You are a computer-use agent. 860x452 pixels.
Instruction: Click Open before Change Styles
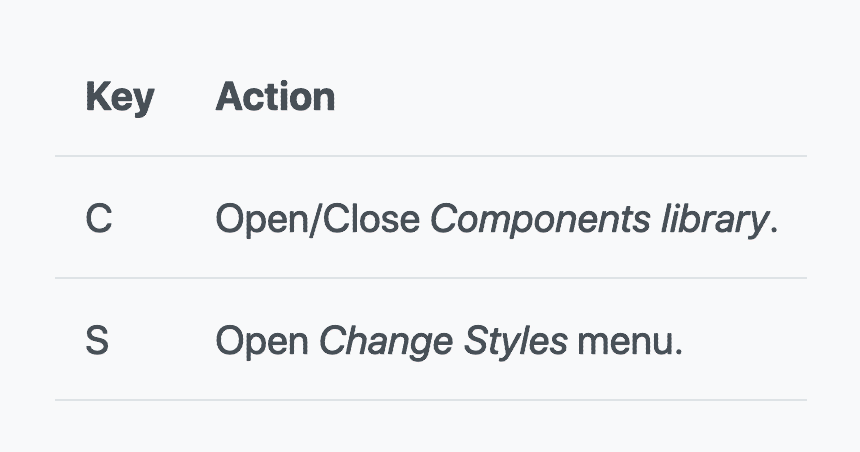tap(262, 342)
